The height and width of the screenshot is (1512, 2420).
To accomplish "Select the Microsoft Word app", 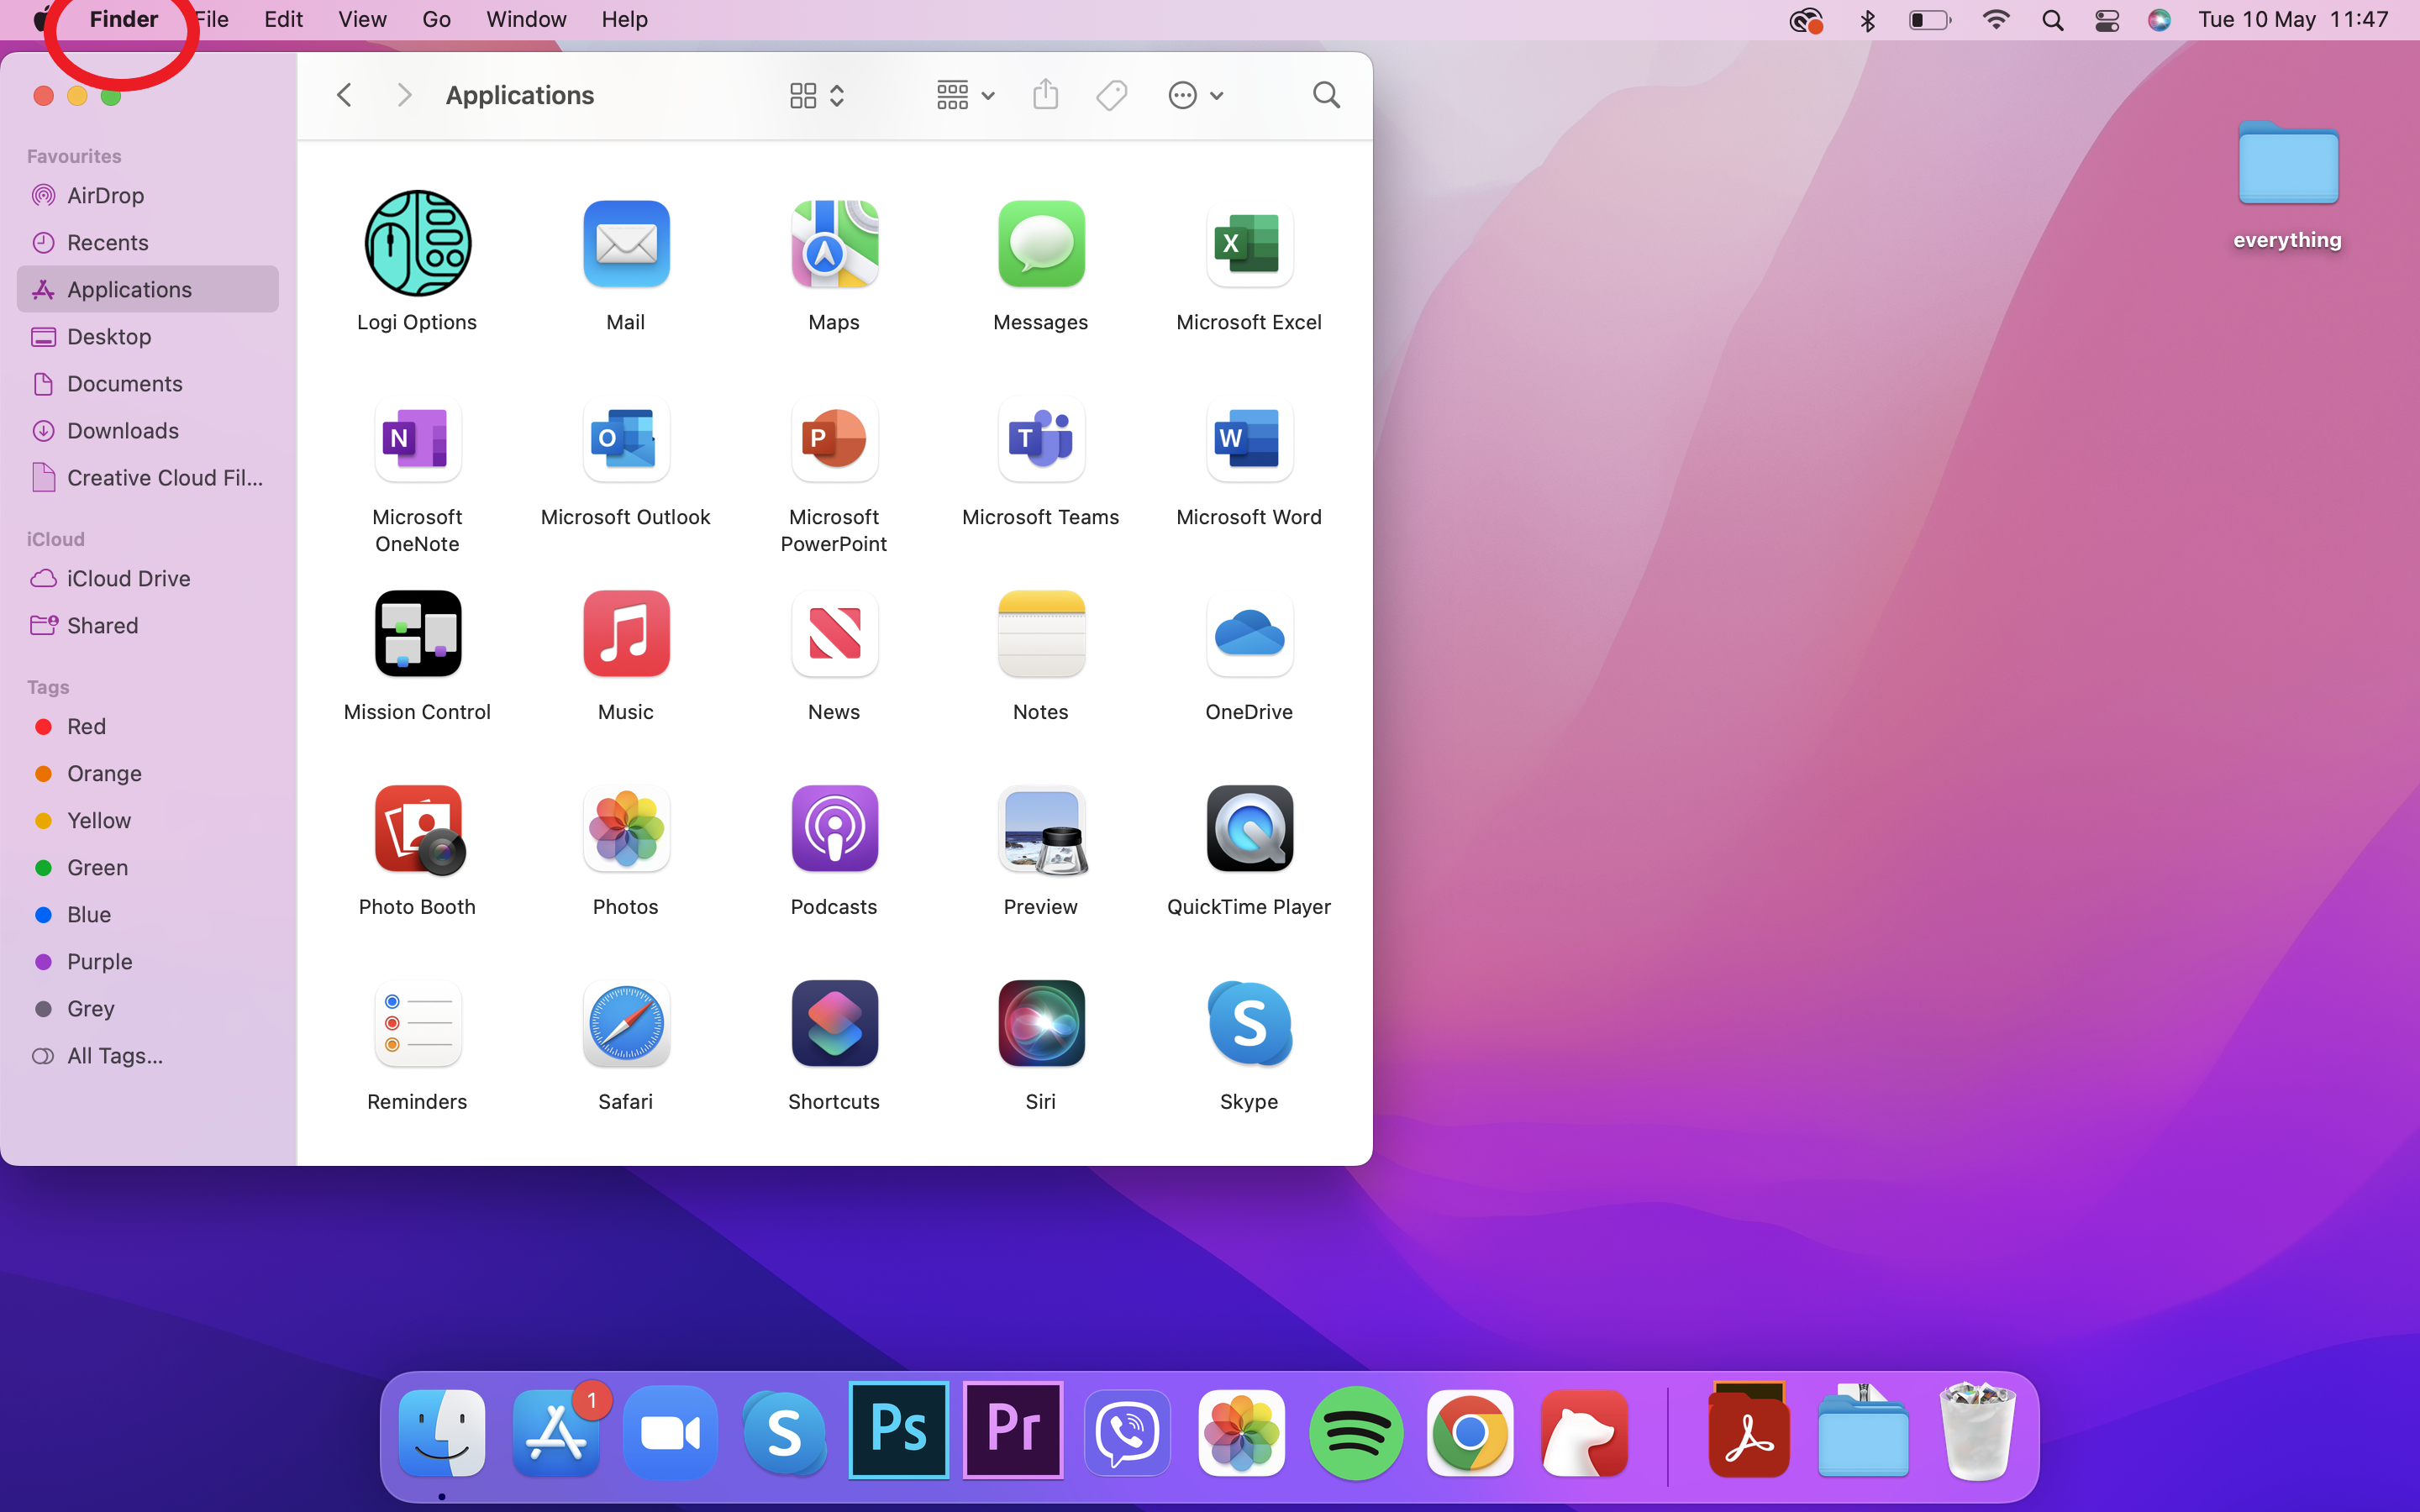I will (1249, 438).
